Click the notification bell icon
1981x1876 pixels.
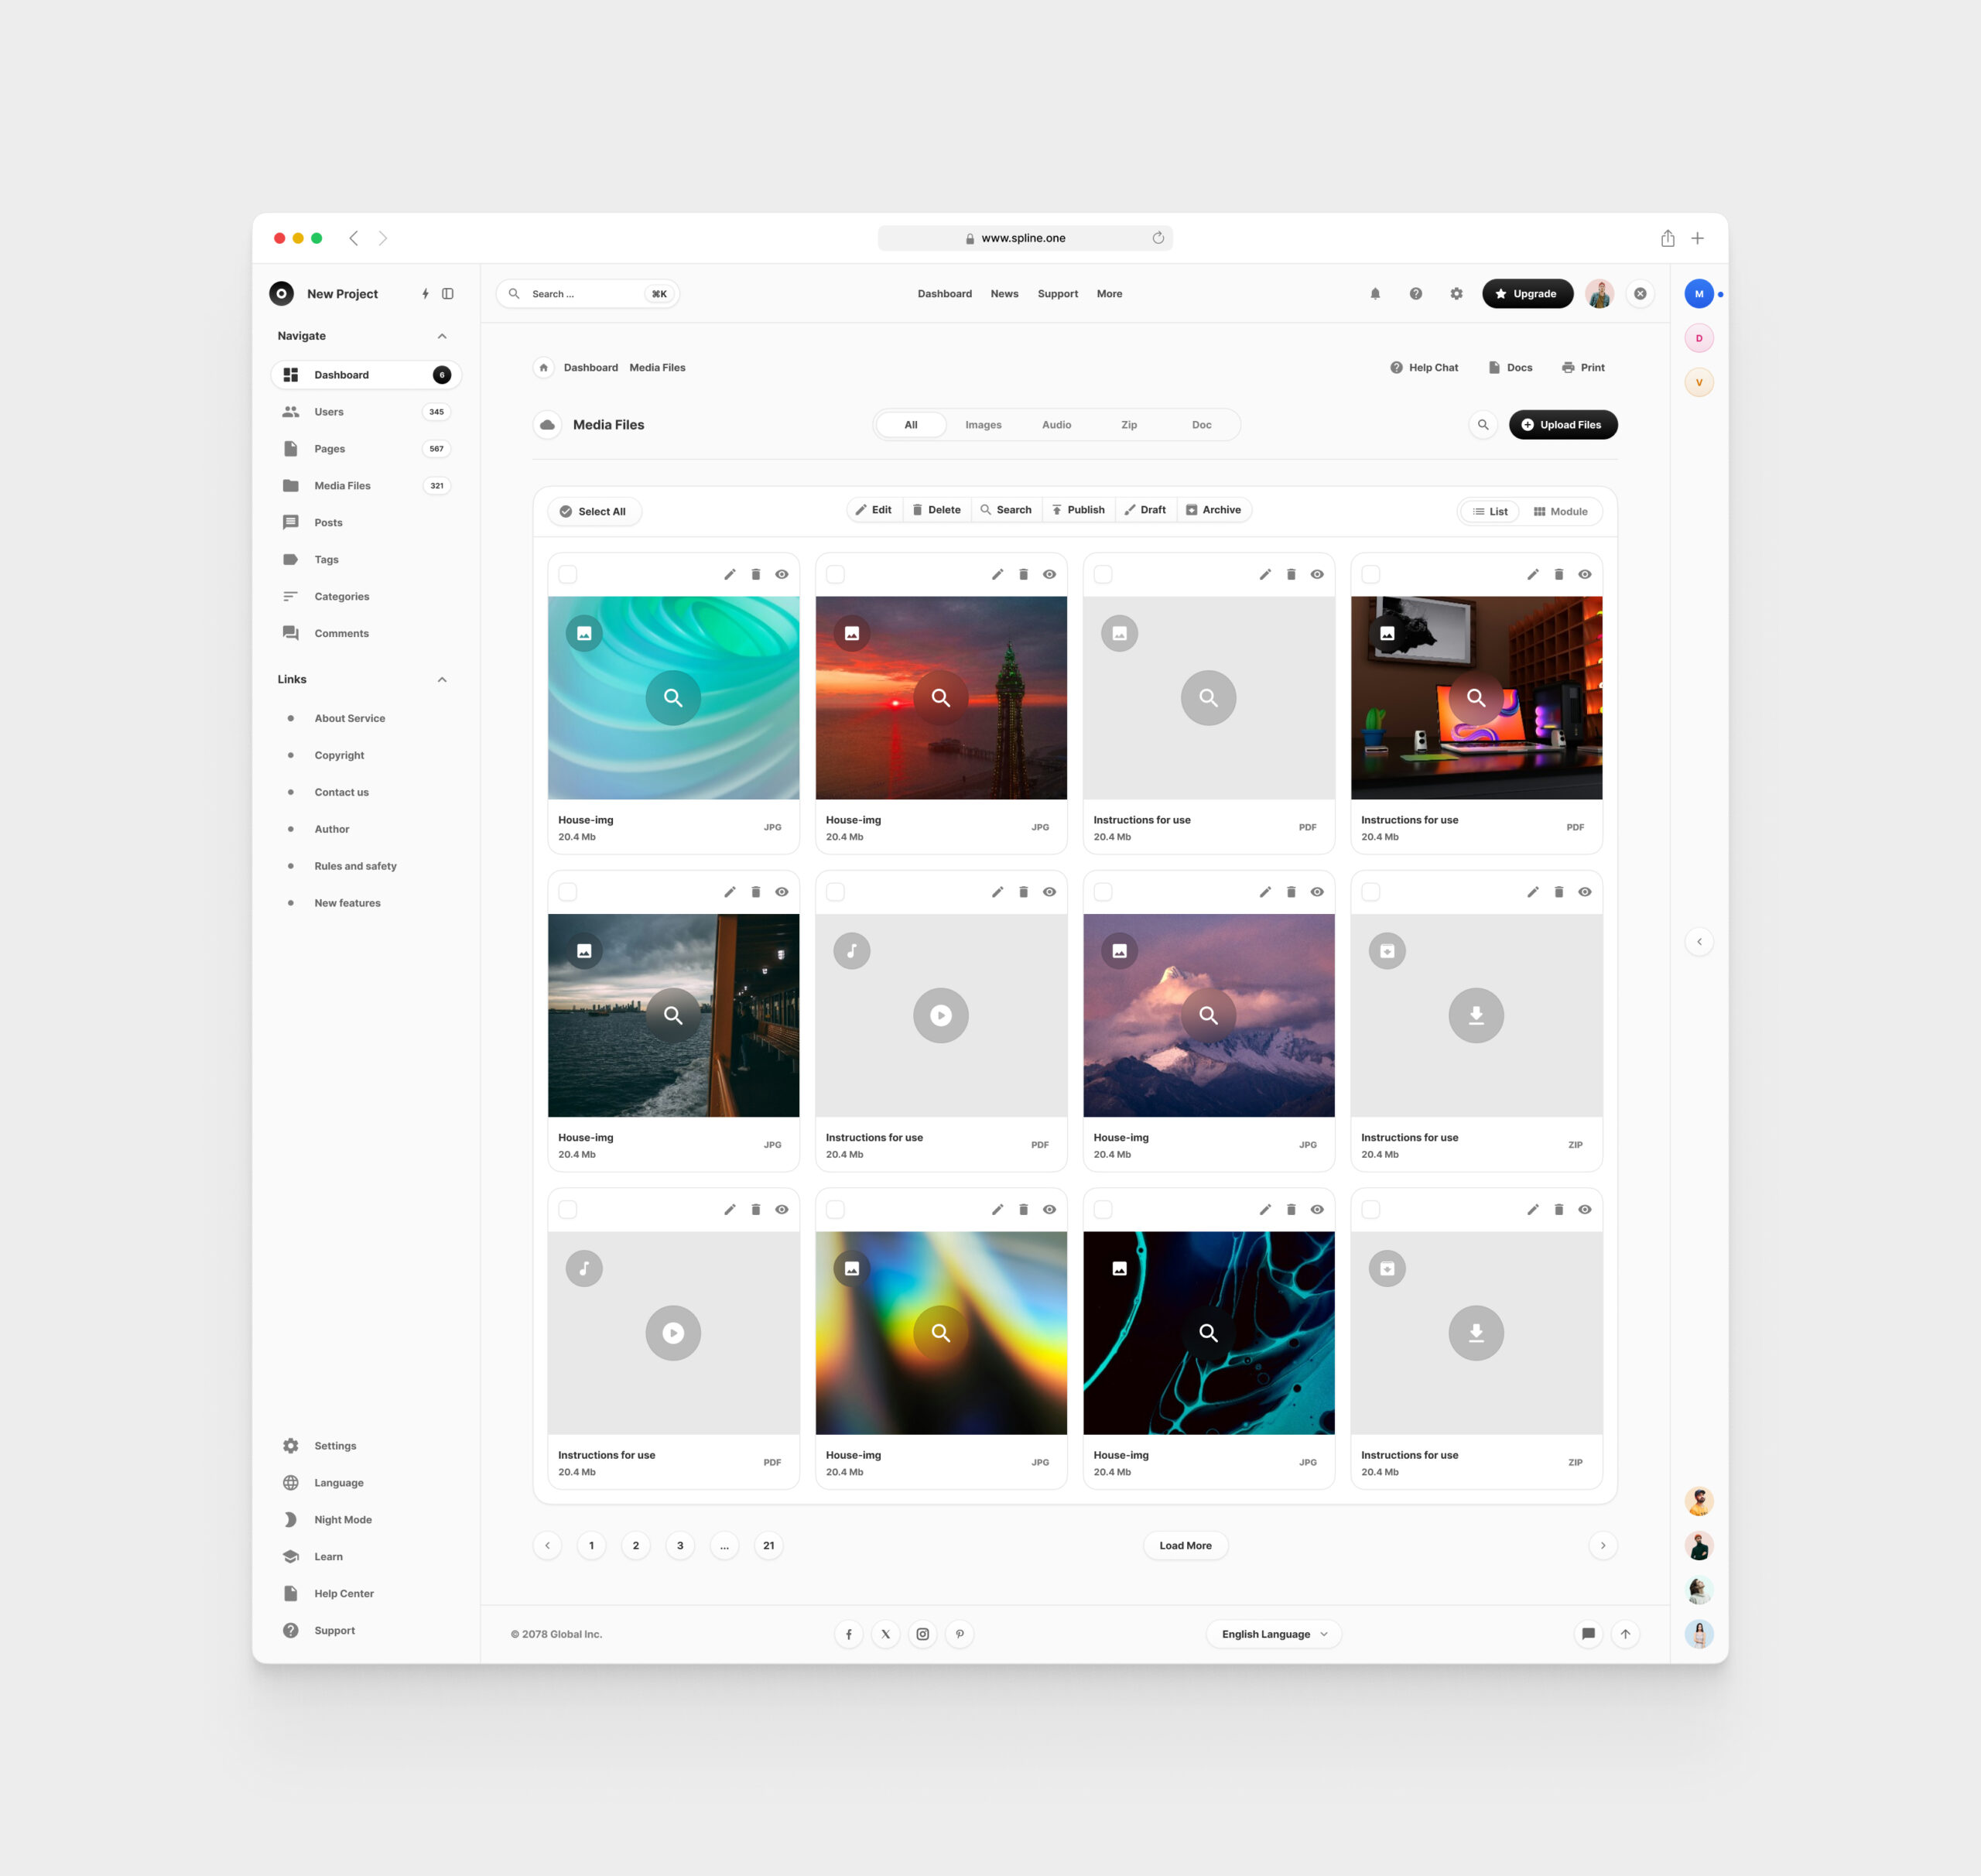(1375, 294)
